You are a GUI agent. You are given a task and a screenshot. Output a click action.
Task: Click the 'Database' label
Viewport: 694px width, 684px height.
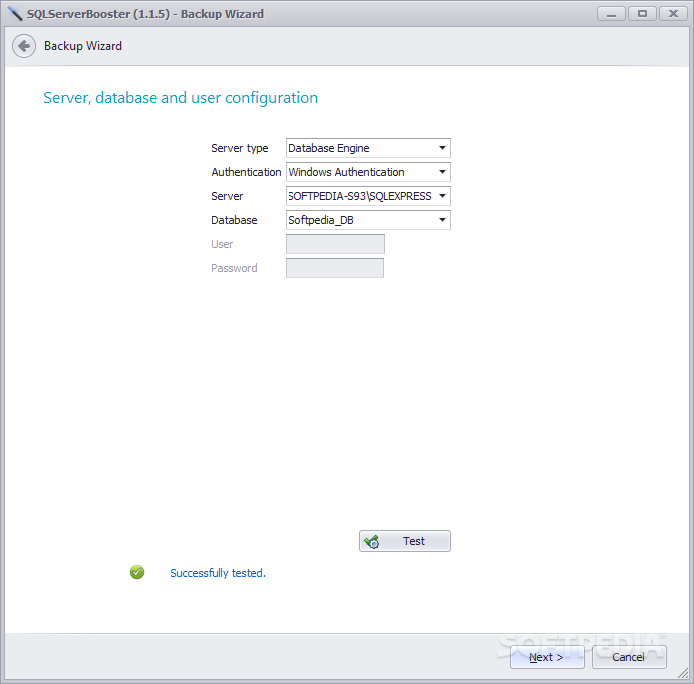pyautogui.click(x=234, y=220)
